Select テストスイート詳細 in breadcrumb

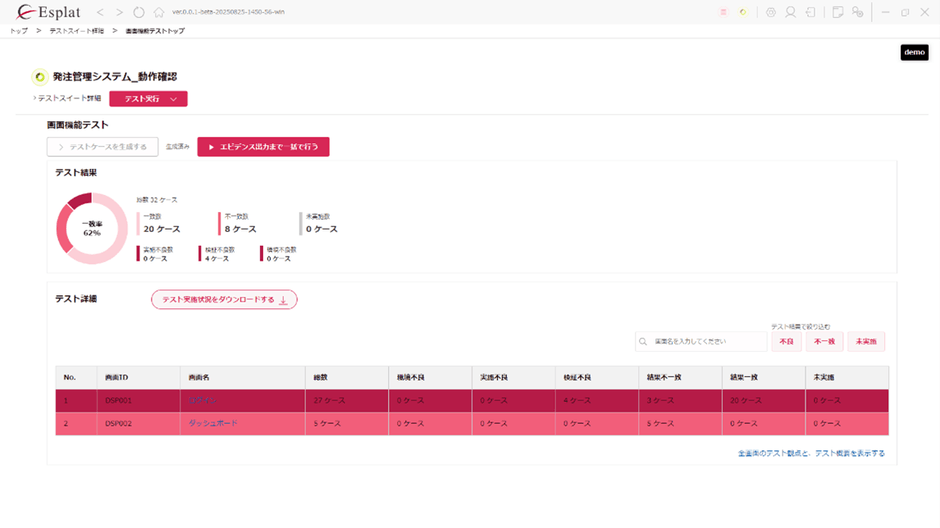coord(76,31)
